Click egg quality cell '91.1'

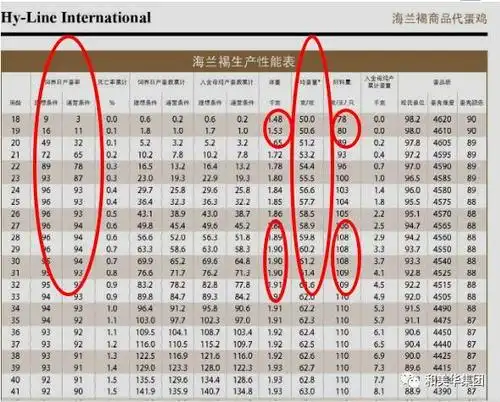pos(412,320)
